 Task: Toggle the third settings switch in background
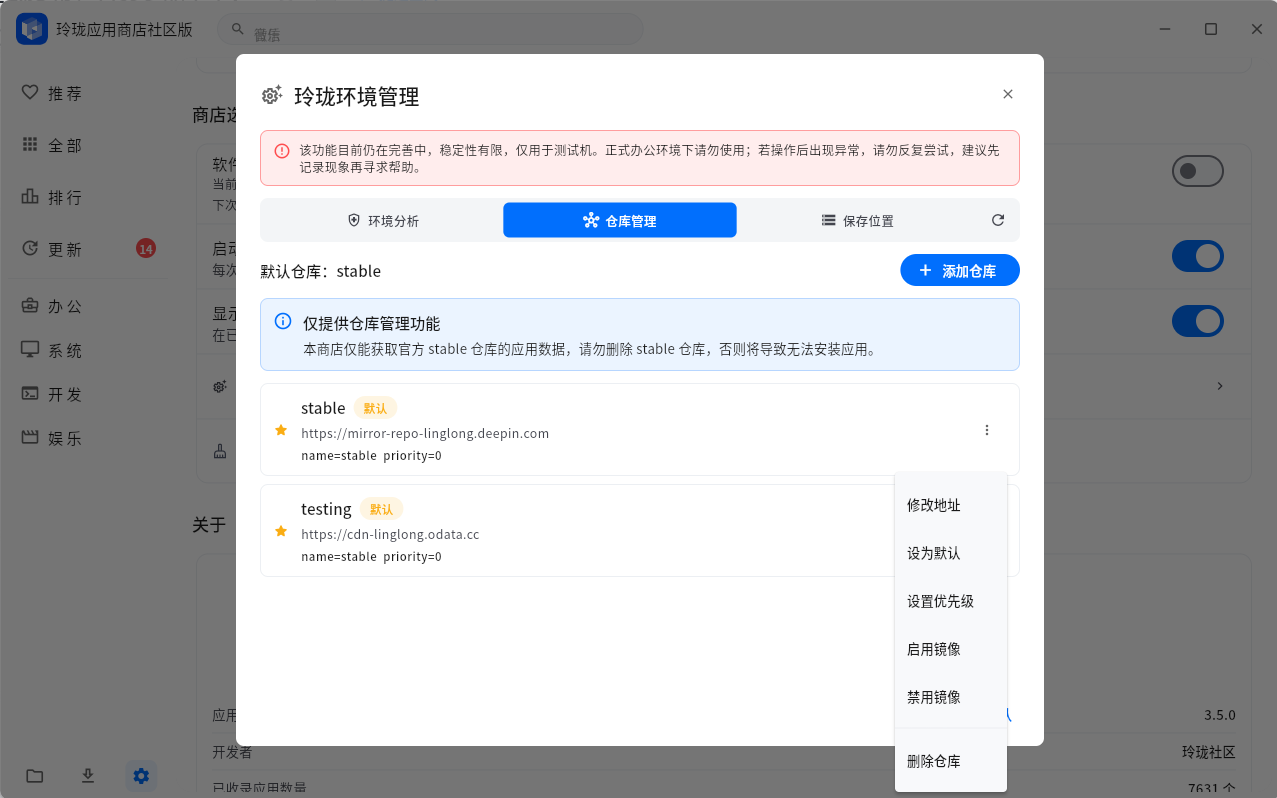pyautogui.click(x=1198, y=321)
